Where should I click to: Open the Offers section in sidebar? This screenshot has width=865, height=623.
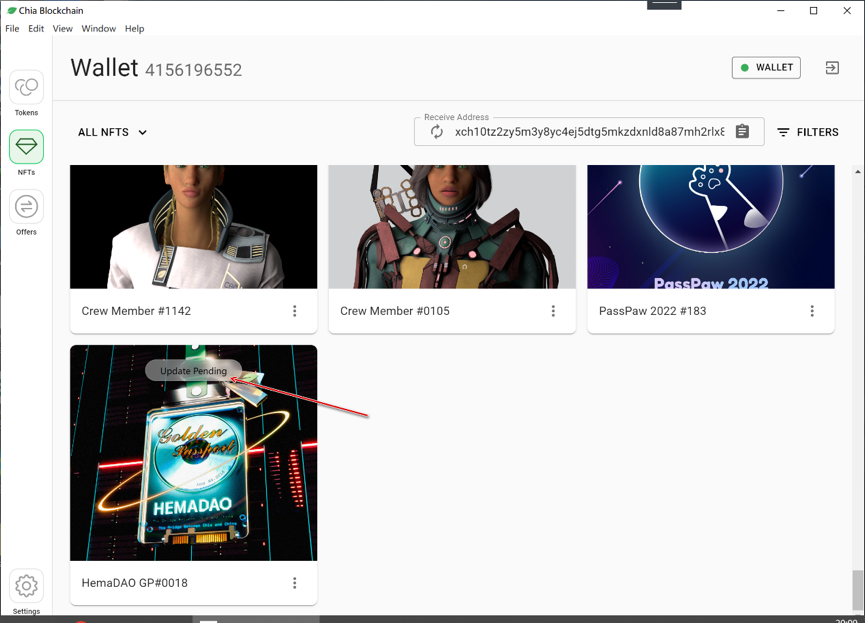[x=26, y=207]
